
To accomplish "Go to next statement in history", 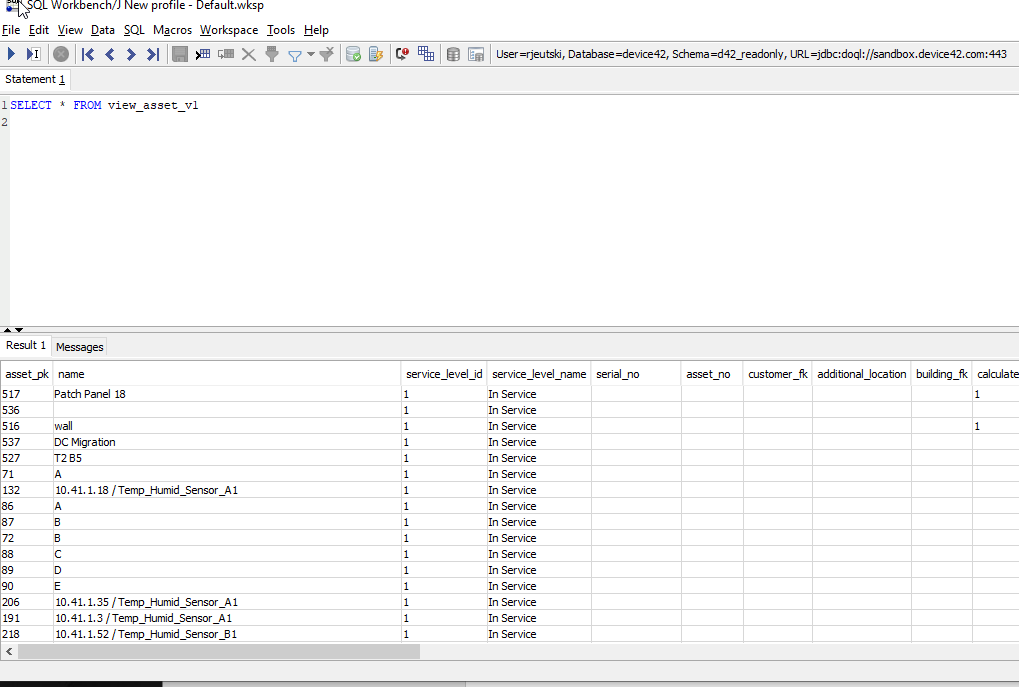I will (x=131, y=54).
